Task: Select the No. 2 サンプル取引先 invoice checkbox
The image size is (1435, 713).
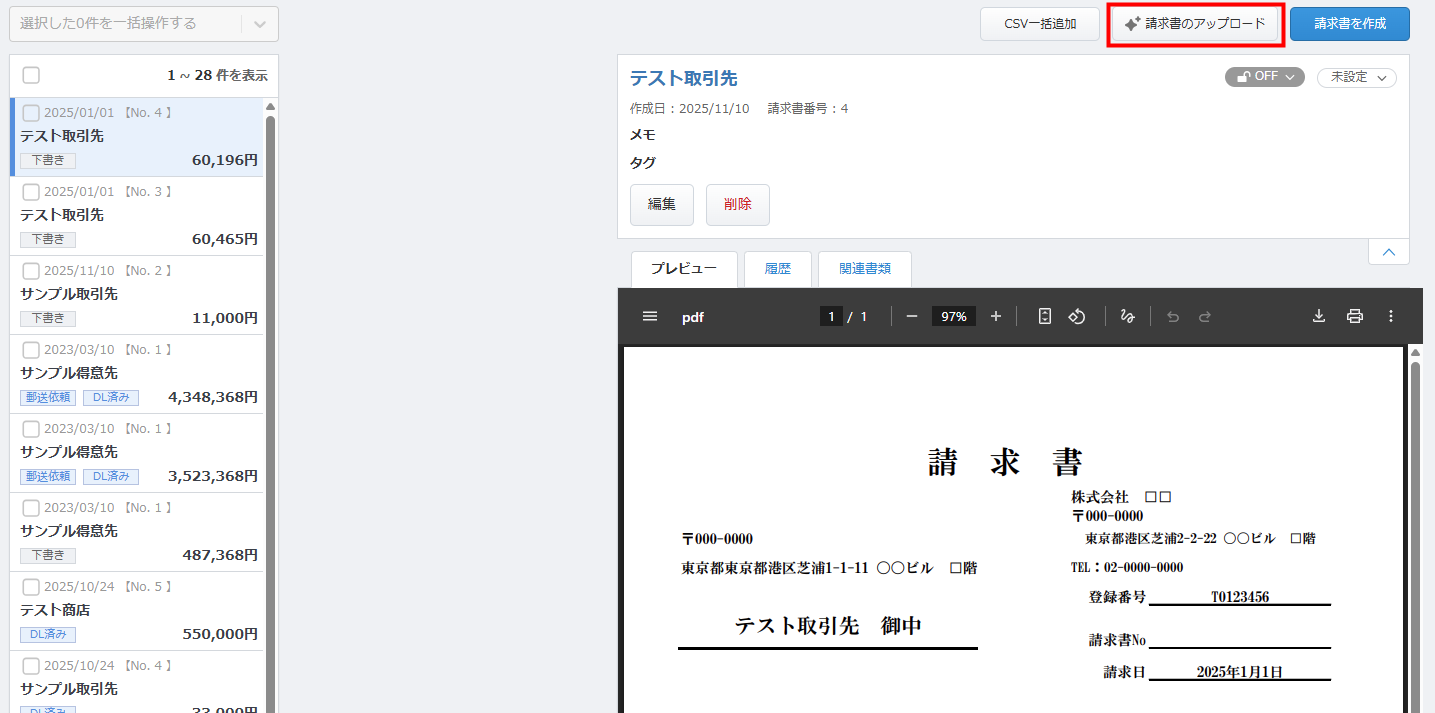Action: coord(31,271)
